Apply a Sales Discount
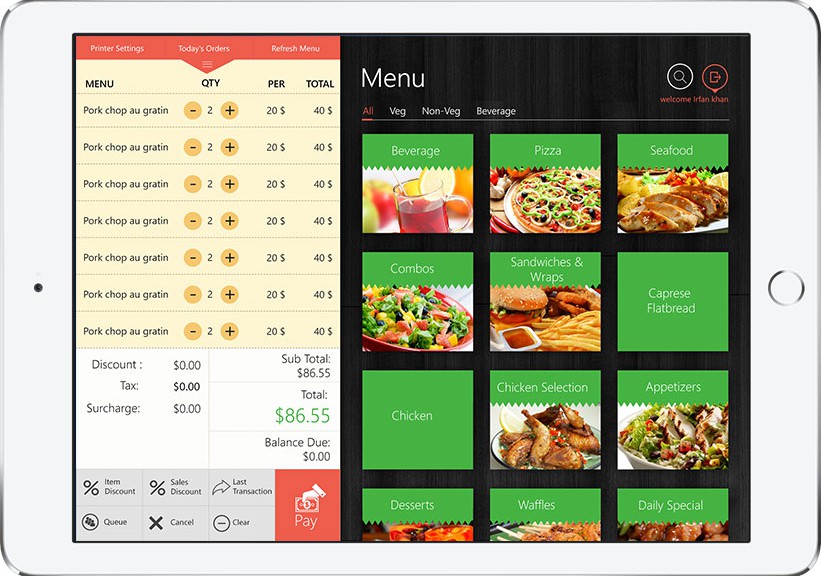The width and height of the screenshot is (821, 576). pyautogui.click(x=175, y=487)
